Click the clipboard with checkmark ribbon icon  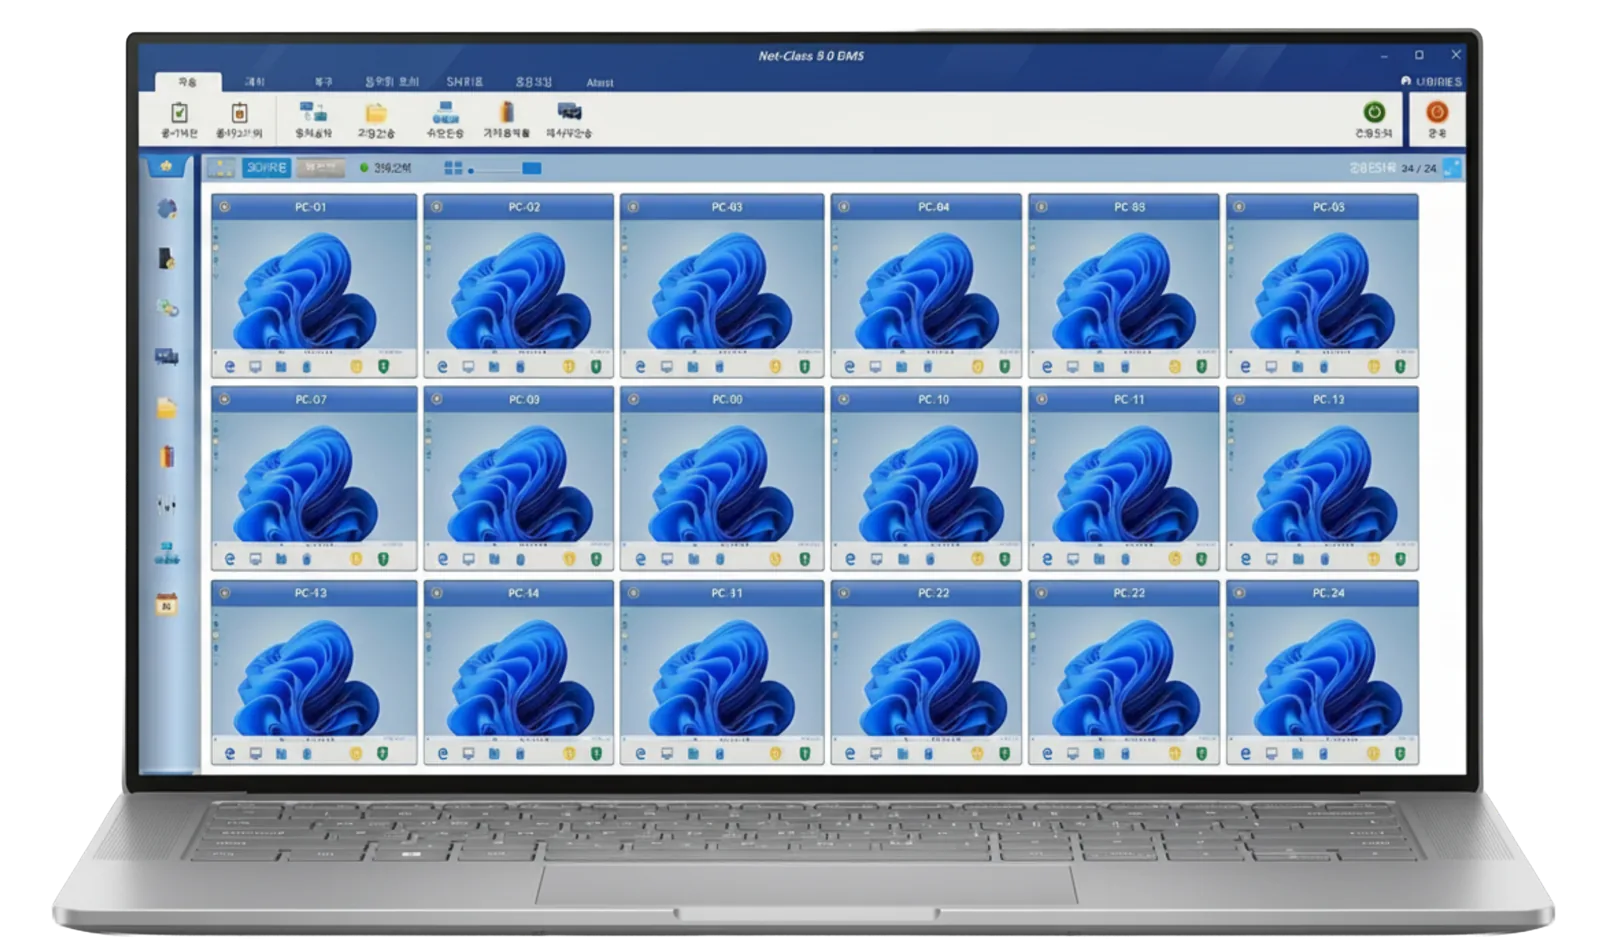(179, 113)
